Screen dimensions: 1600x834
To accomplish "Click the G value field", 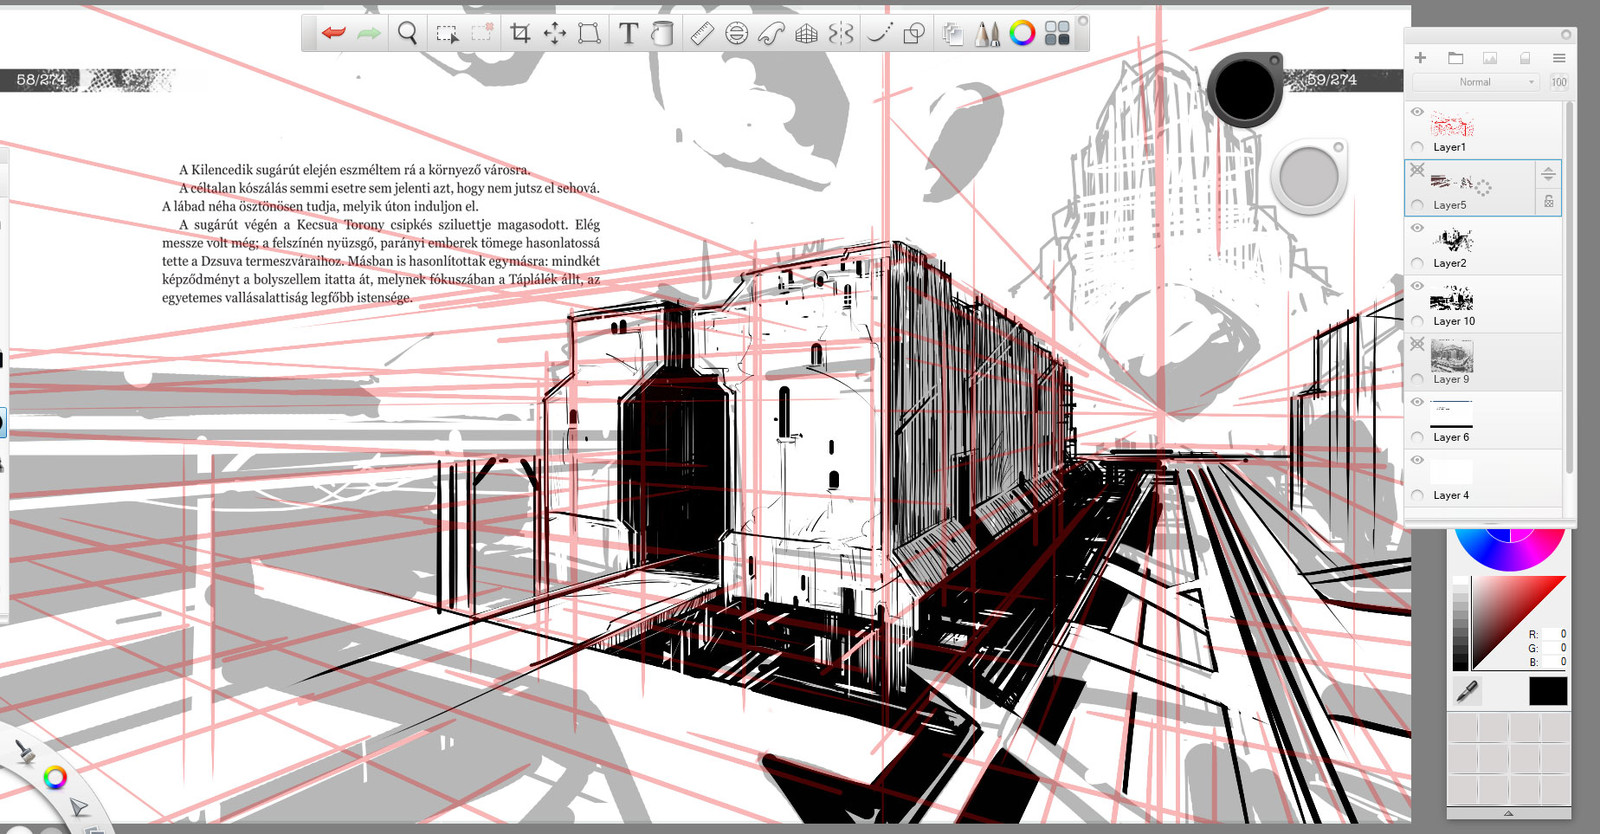I will [x=1555, y=648].
